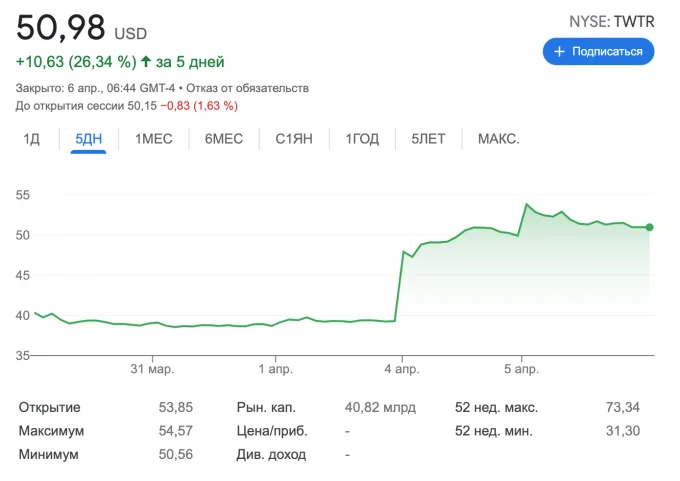Image resolution: width=680 pixels, height=481 pixels.
Task: Select the 5ДН time range tab
Action: (88, 139)
